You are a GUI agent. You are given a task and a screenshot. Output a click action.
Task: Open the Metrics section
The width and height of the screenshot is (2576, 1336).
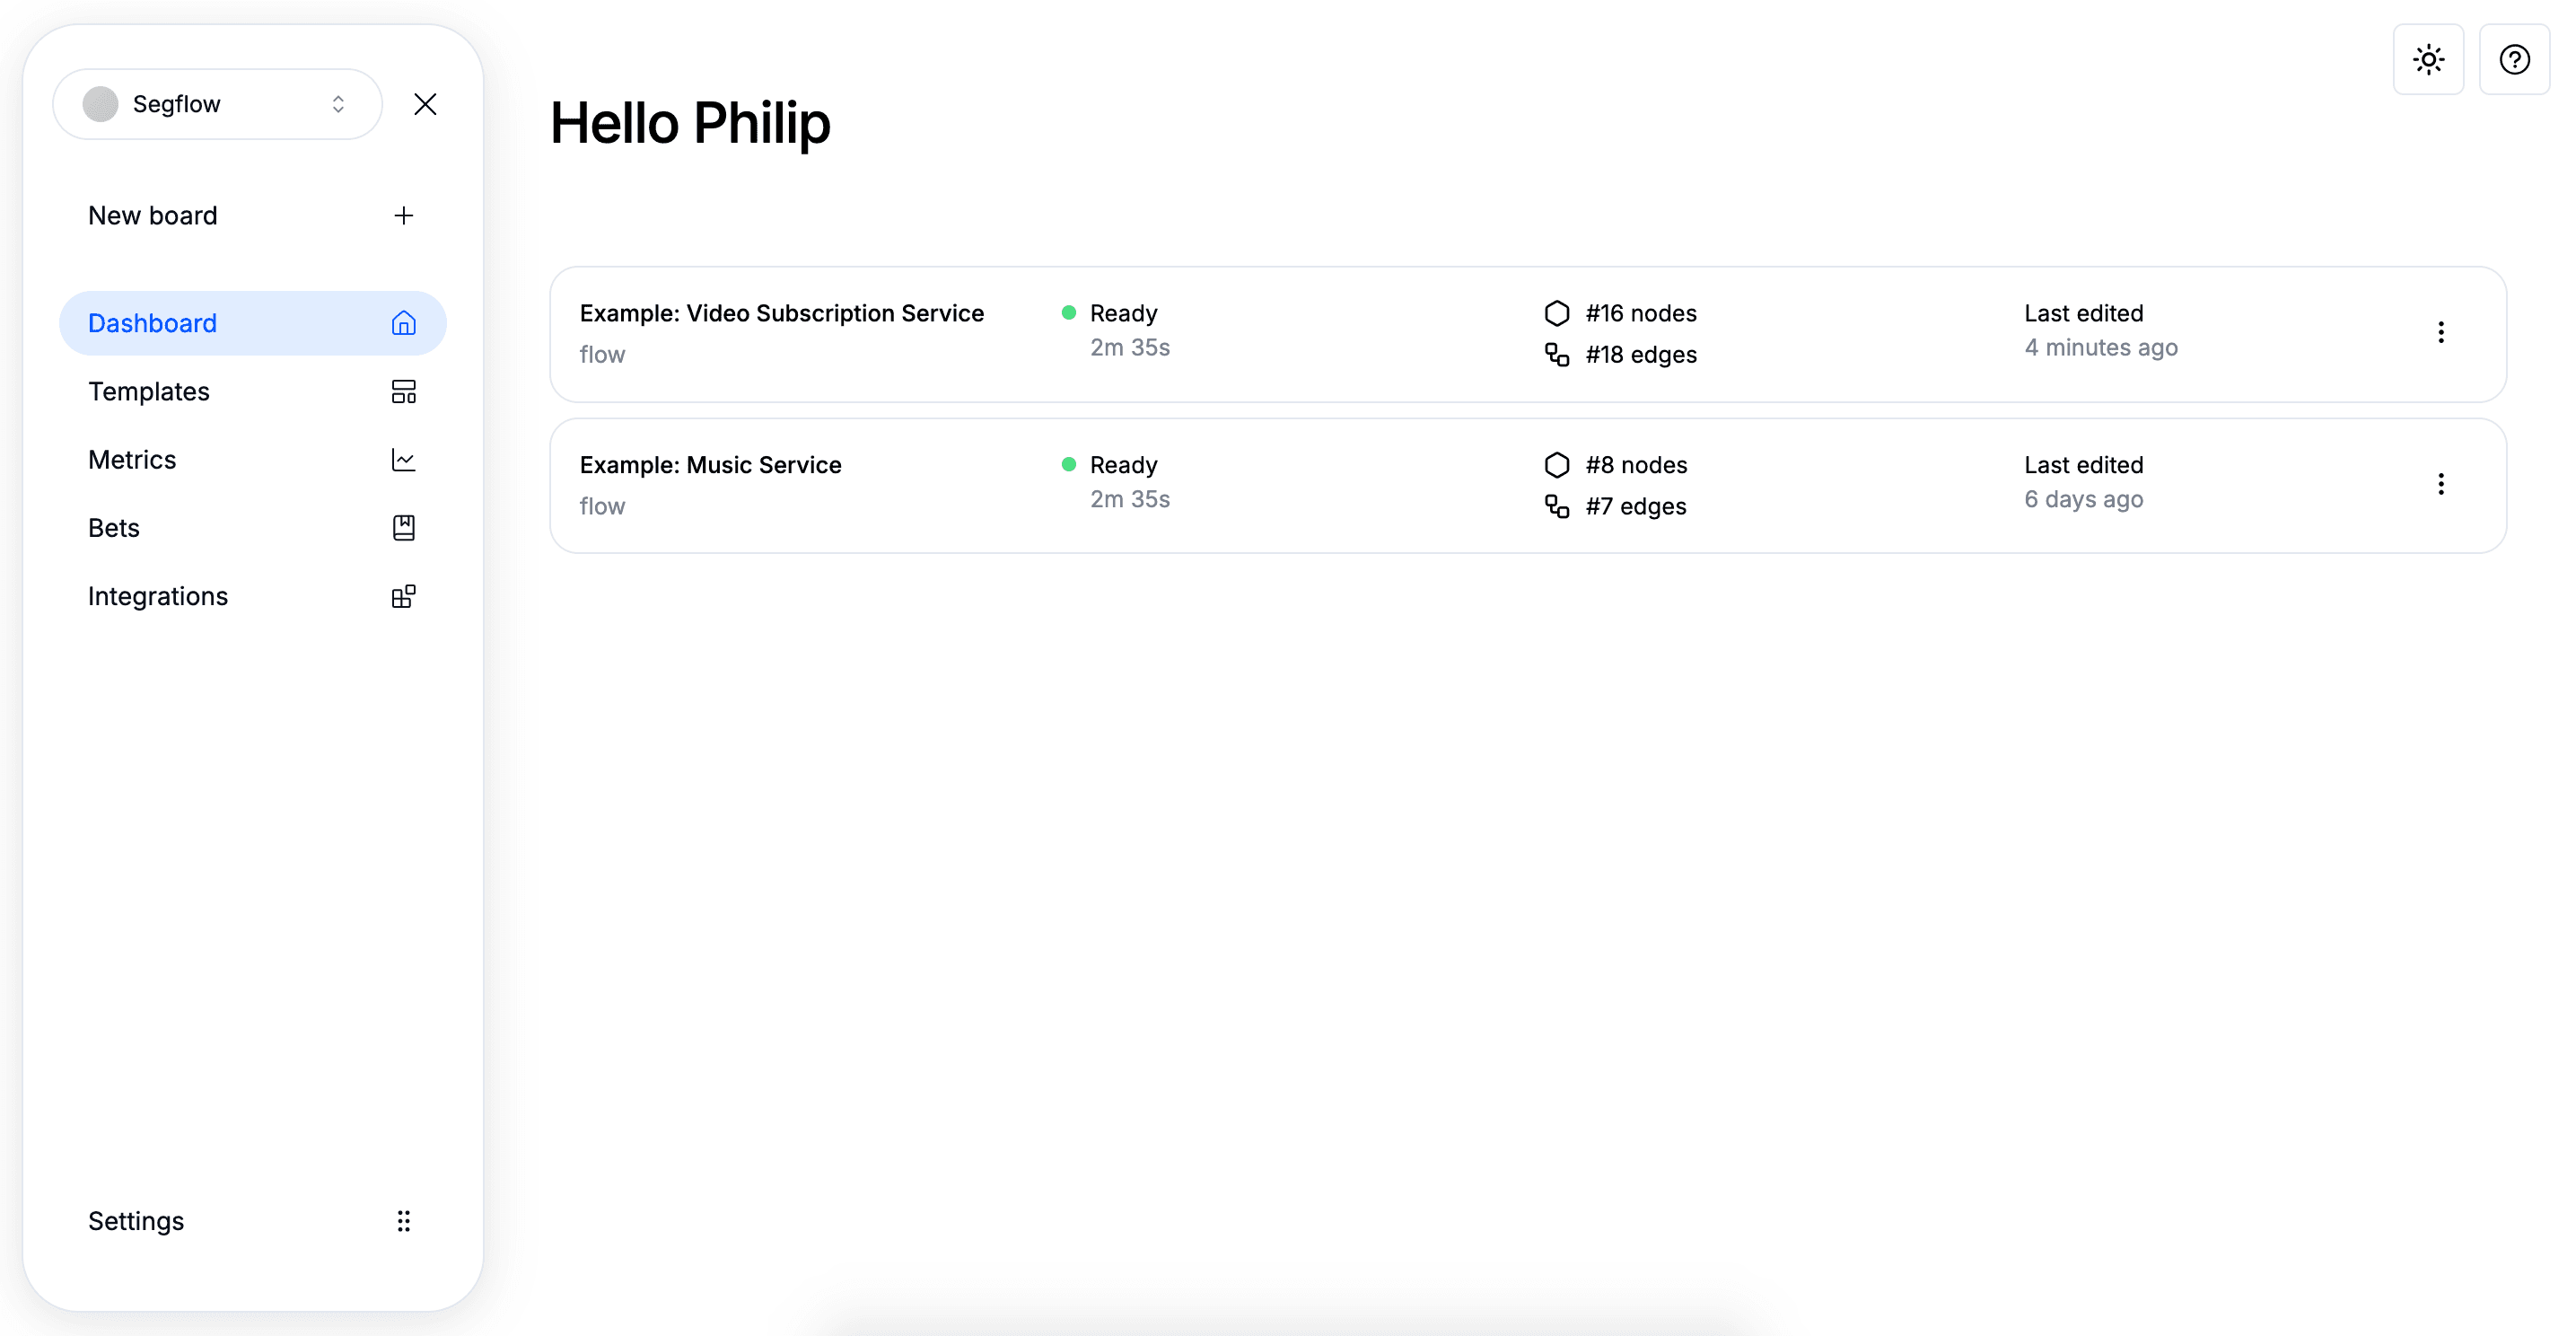point(132,460)
